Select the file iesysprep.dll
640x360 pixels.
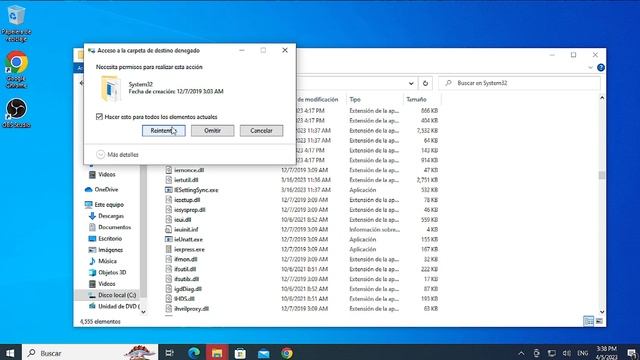[189, 210]
